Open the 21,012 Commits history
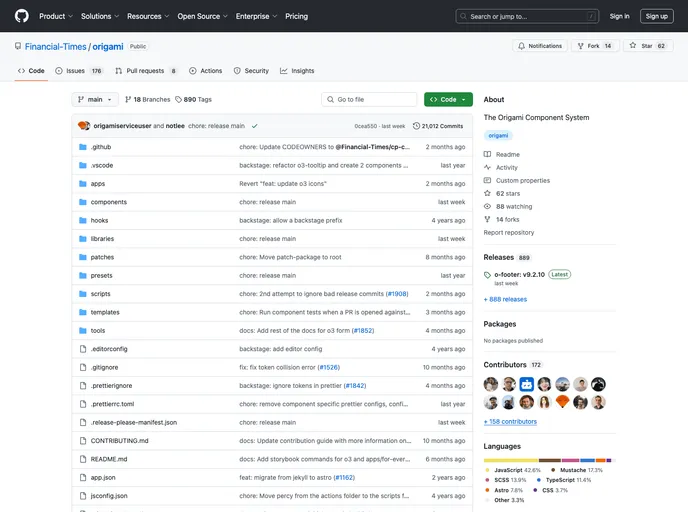Screen dimensions: 688x512 click(437, 126)
